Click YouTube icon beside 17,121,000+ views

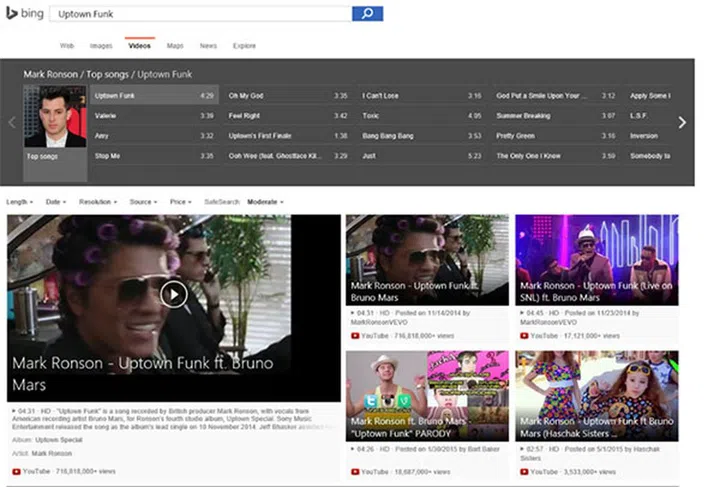(524, 336)
